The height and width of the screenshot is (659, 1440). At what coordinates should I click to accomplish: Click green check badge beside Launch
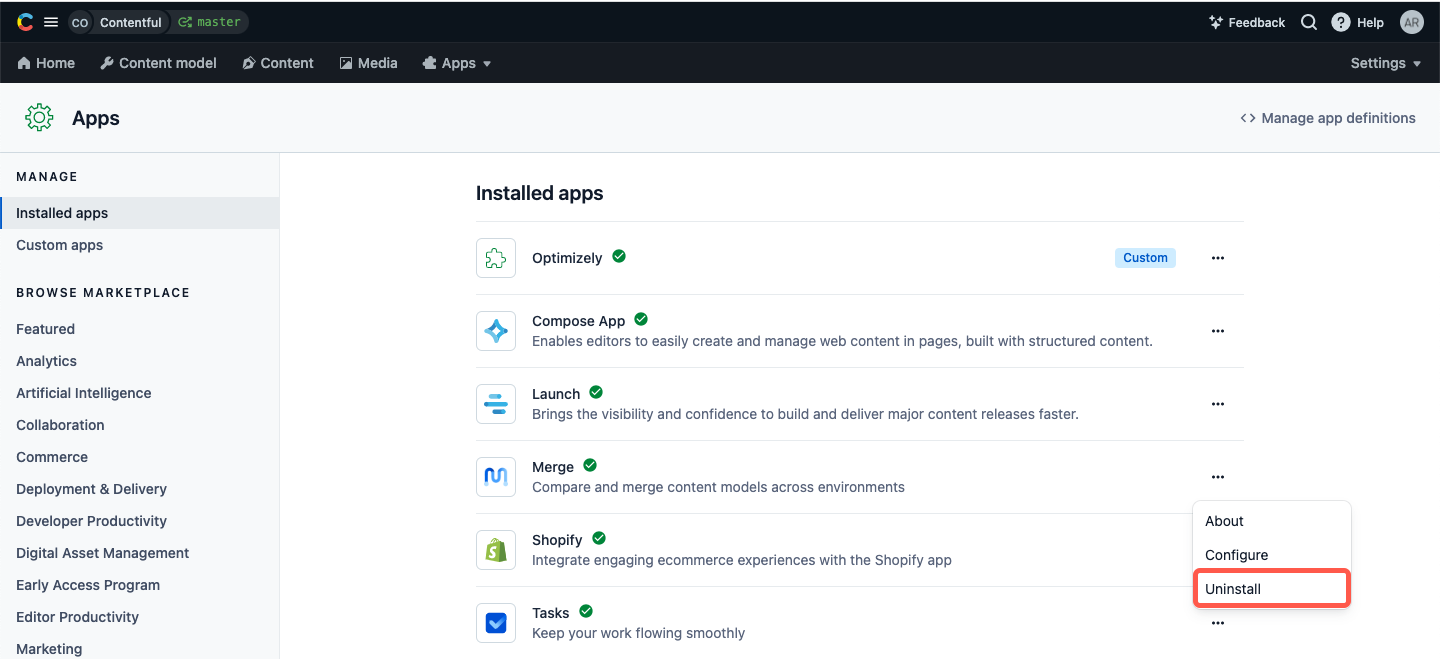(x=596, y=392)
